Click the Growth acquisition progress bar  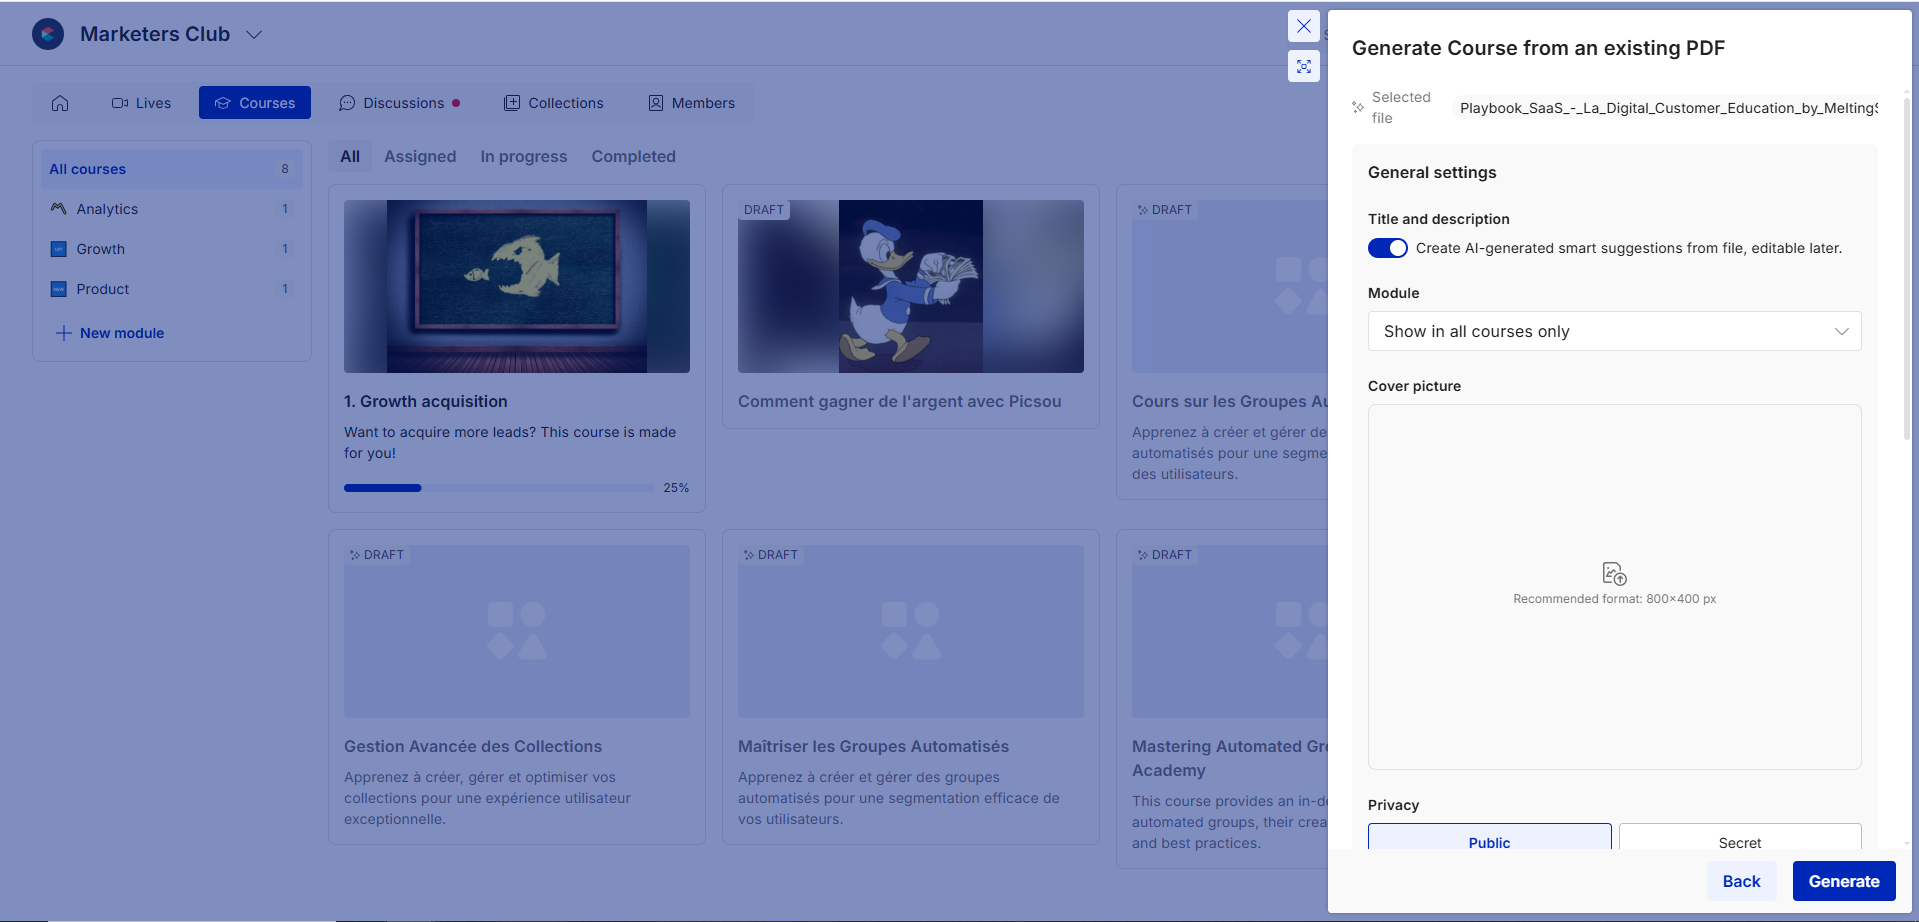click(x=499, y=488)
